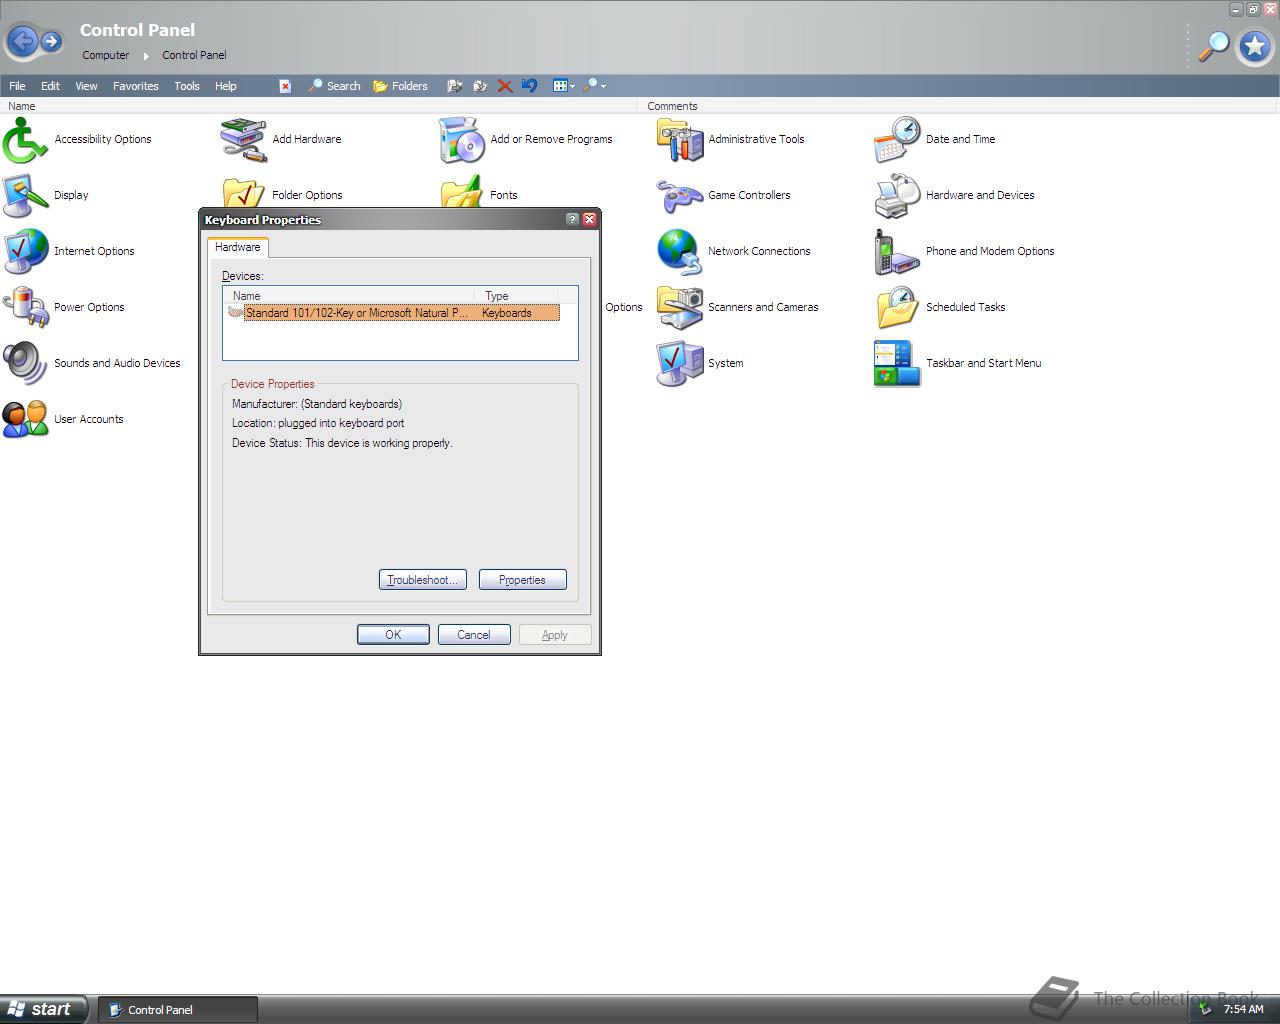Click the Back navigation arrow

pyautogui.click(x=23, y=41)
